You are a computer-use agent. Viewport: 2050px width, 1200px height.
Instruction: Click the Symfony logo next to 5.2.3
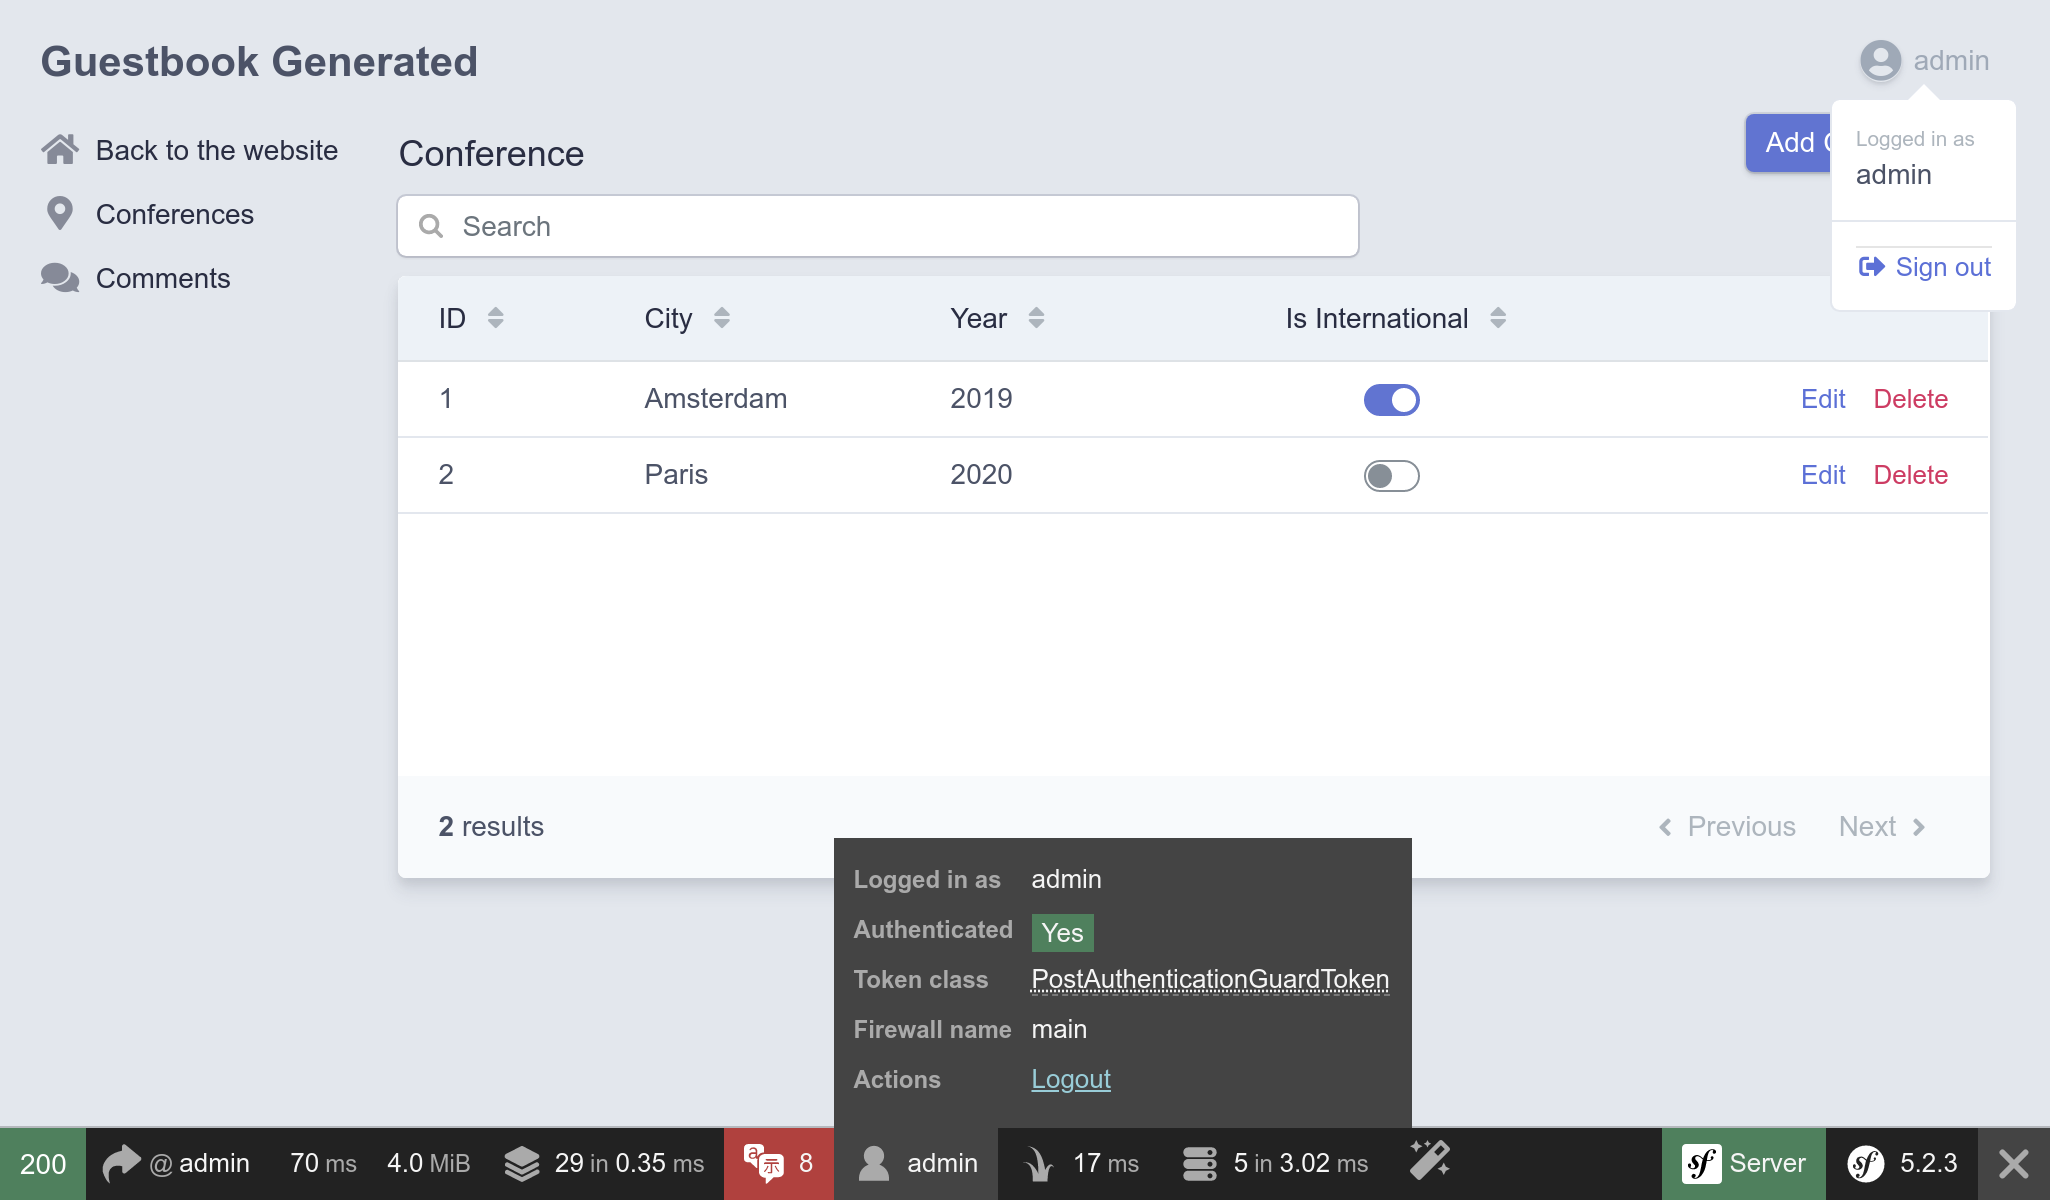click(1865, 1163)
